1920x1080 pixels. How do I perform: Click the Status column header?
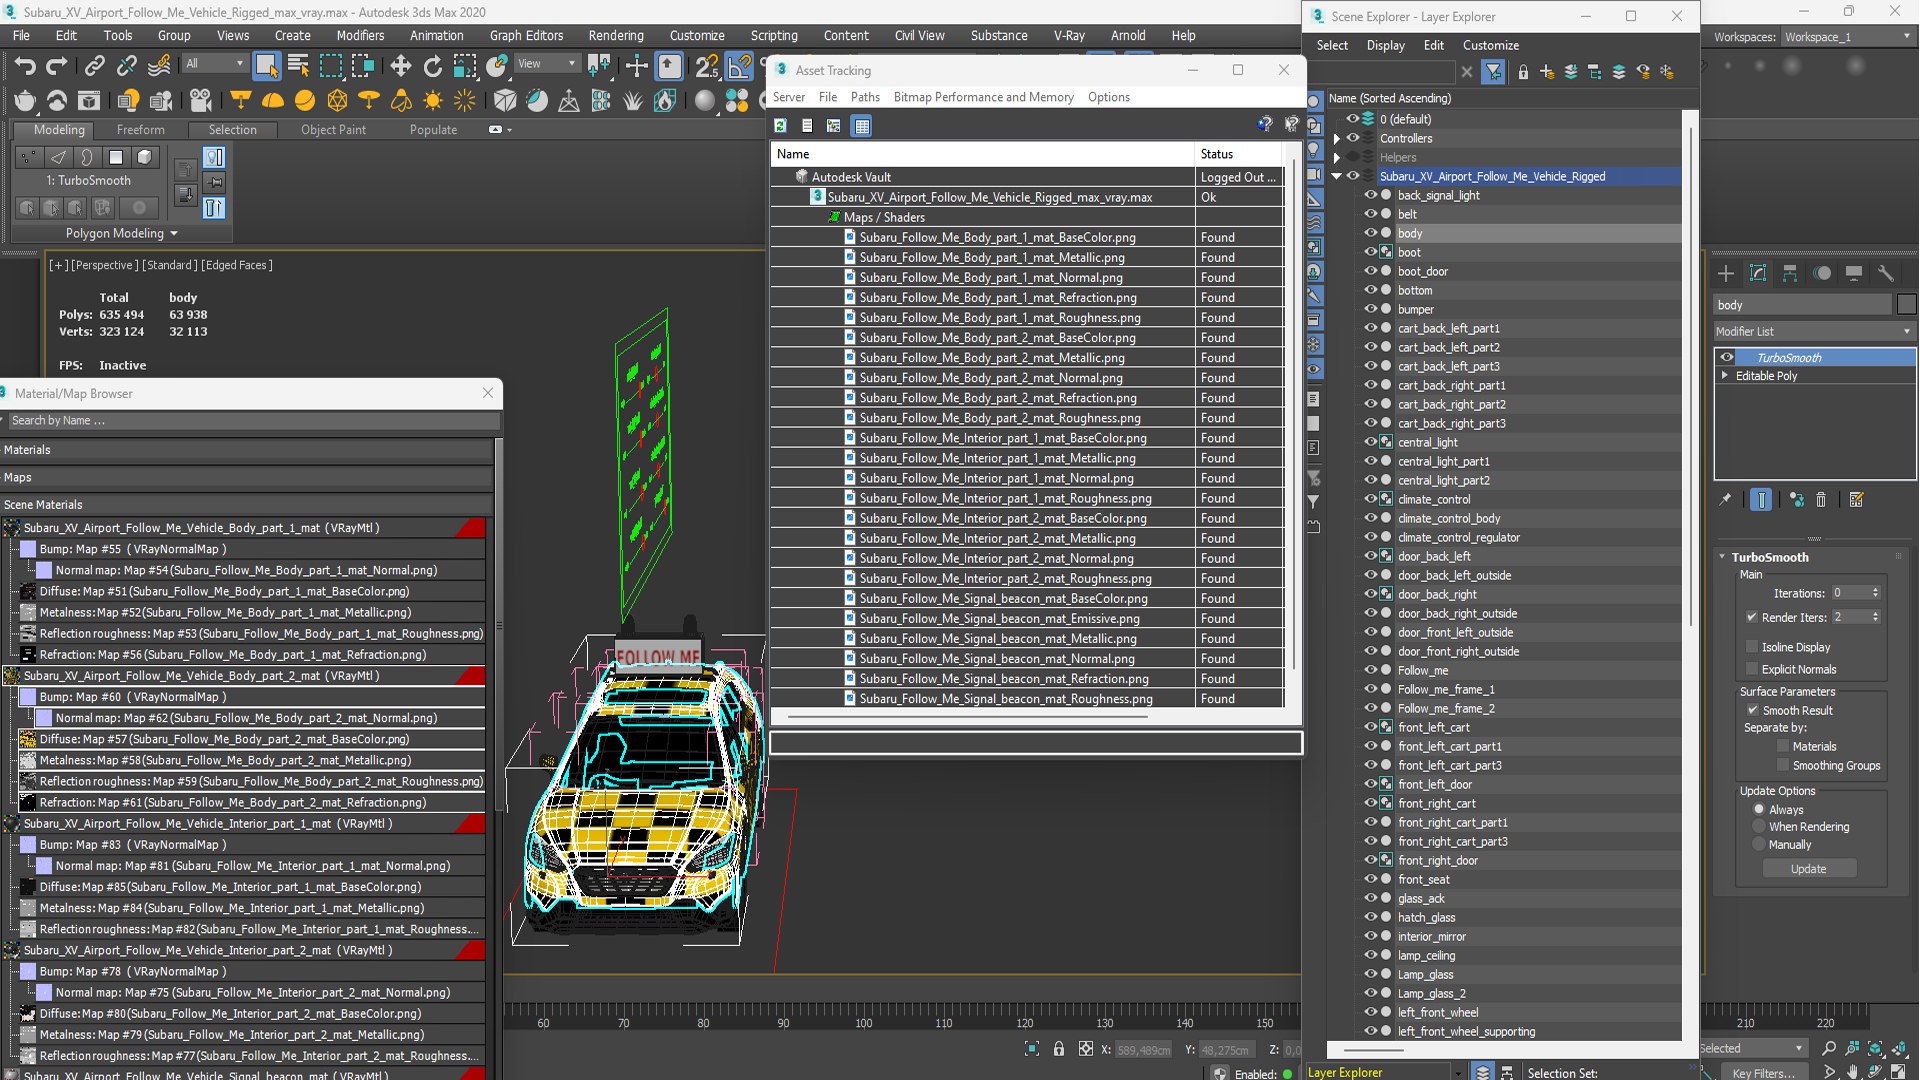click(1239, 154)
